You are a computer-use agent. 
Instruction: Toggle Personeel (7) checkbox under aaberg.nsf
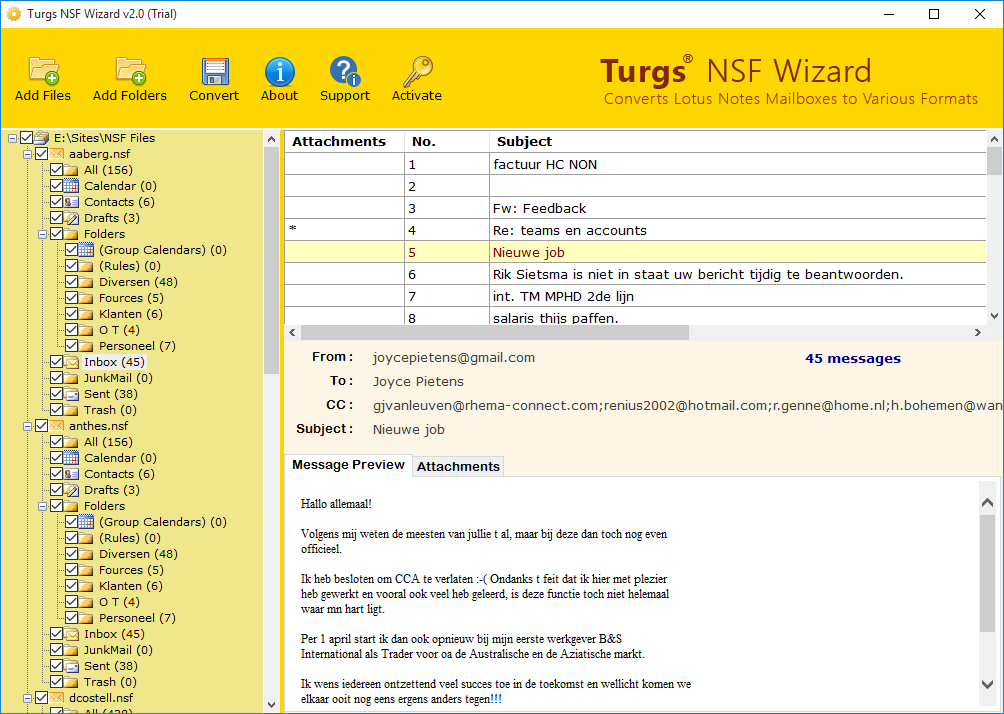[71, 346]
